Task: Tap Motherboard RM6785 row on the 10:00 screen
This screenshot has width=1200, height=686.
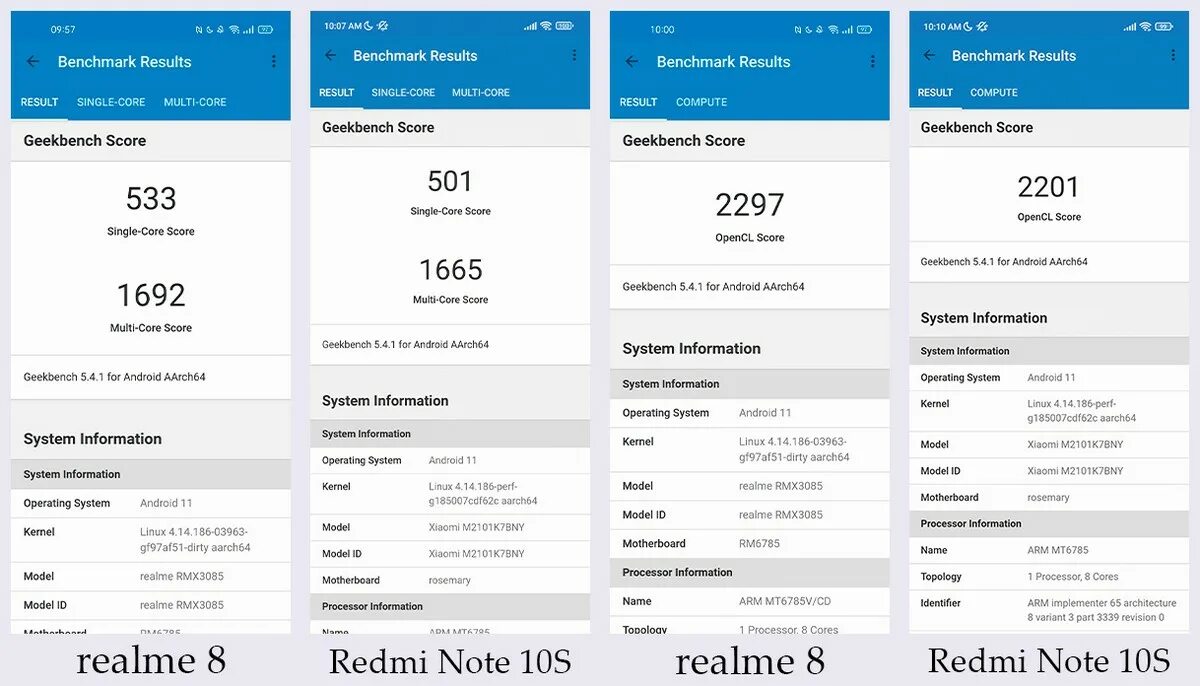Action: pos(750,544)
